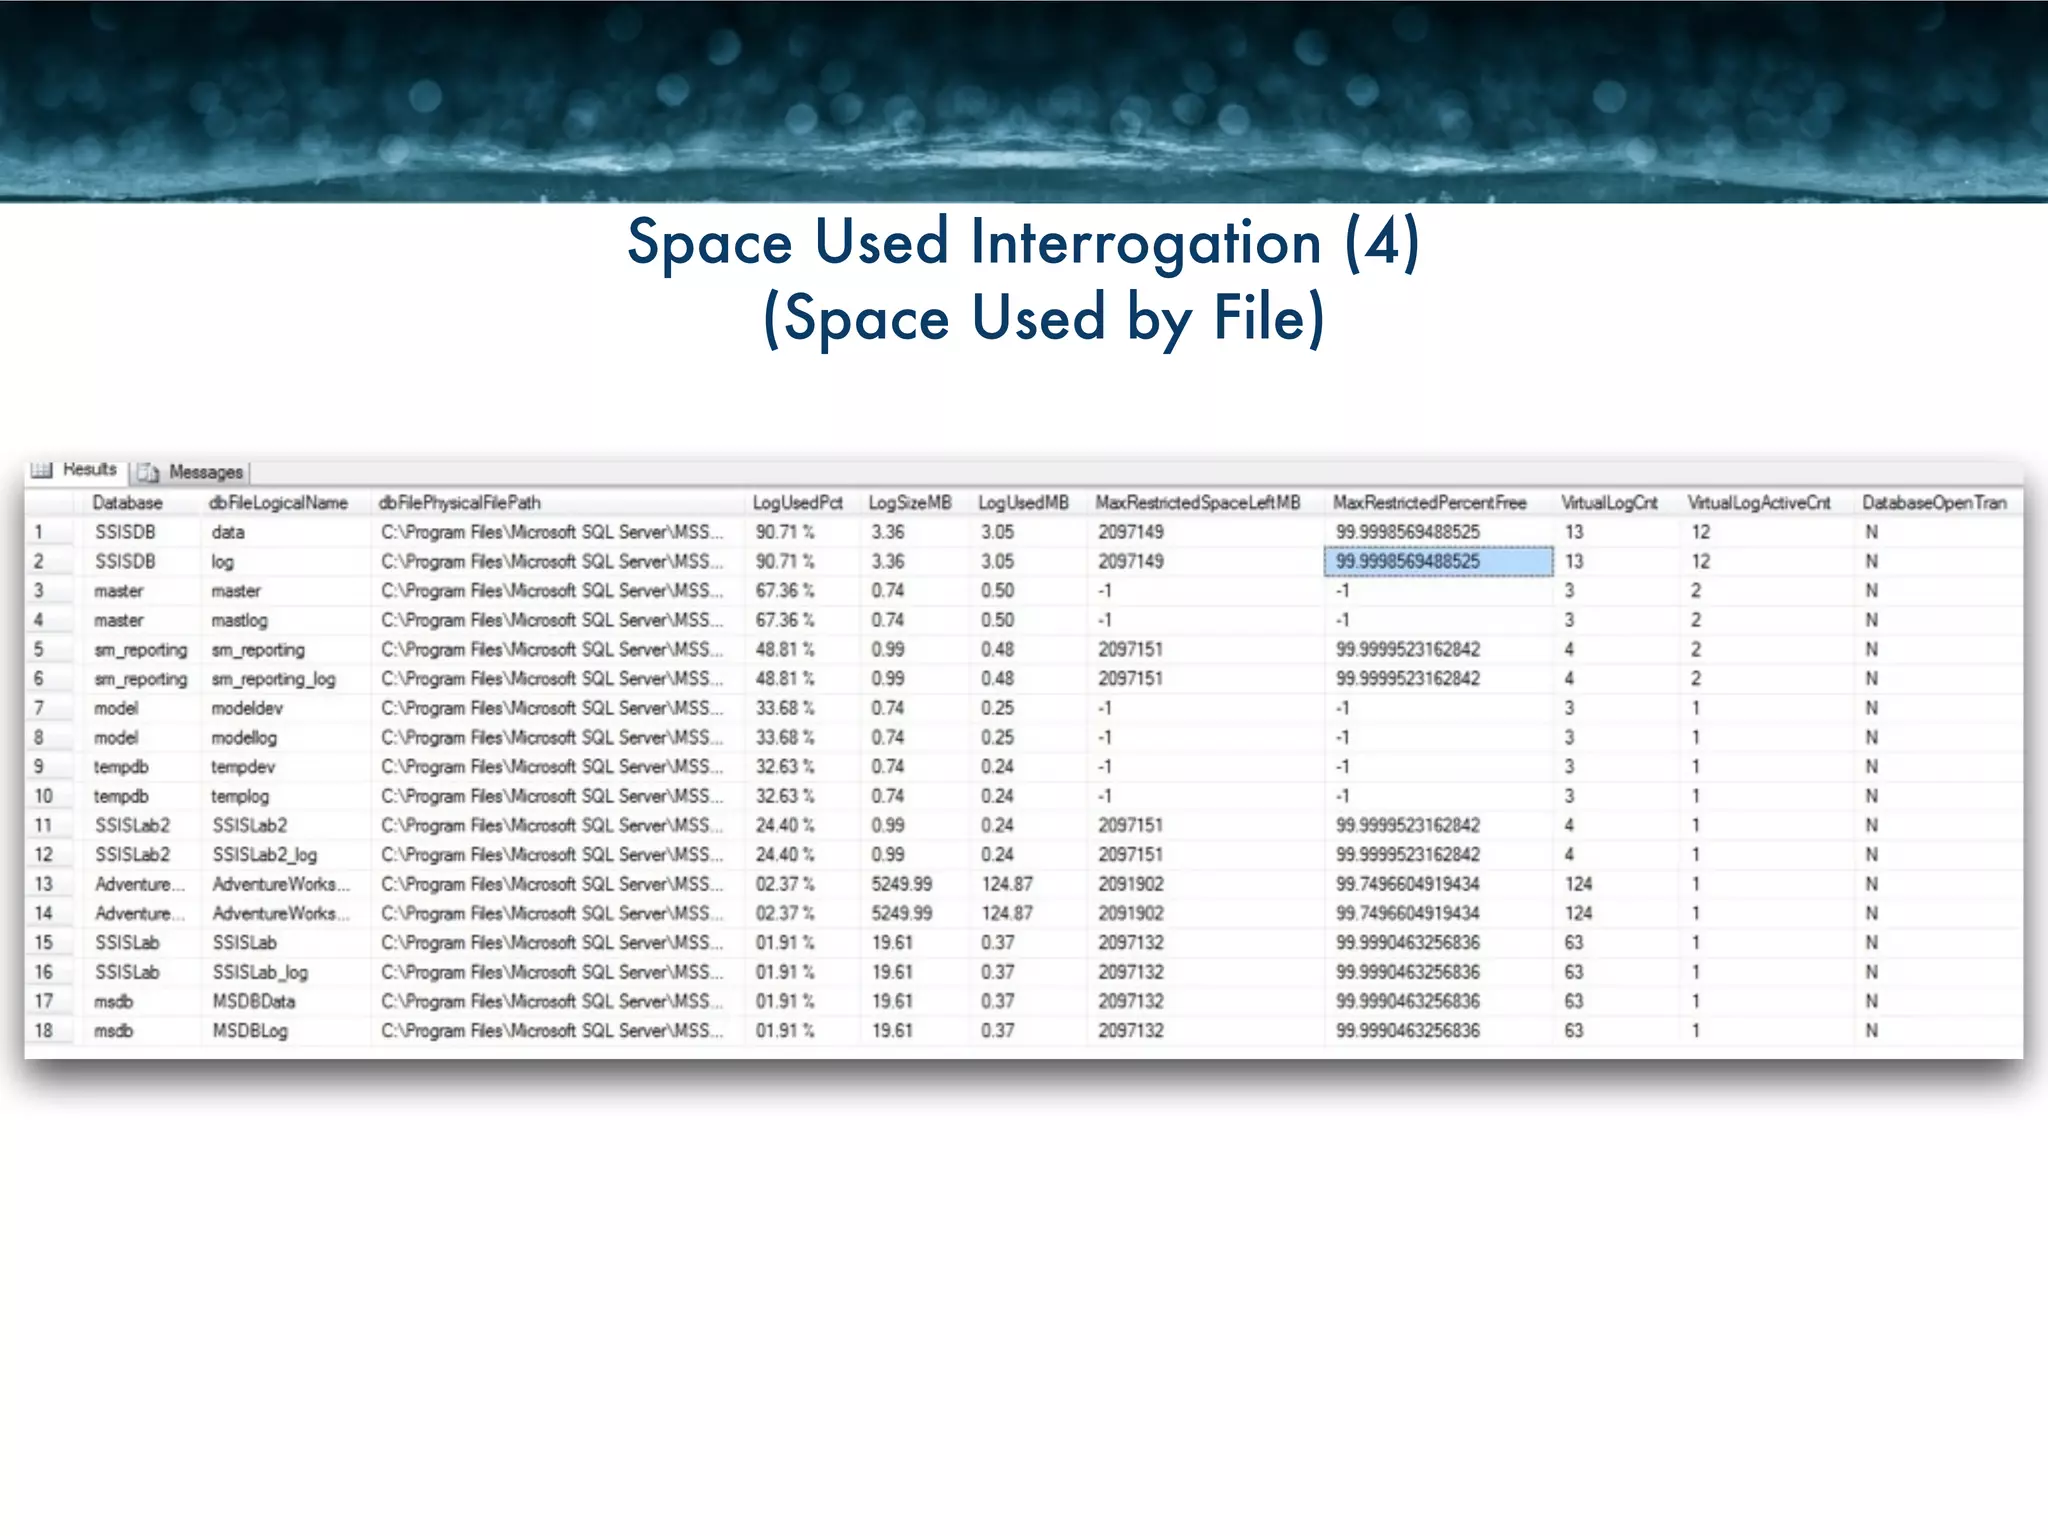Switch to the Messages tab
The width and height of the screenshot is (2048, 1536).
(205, 472)
